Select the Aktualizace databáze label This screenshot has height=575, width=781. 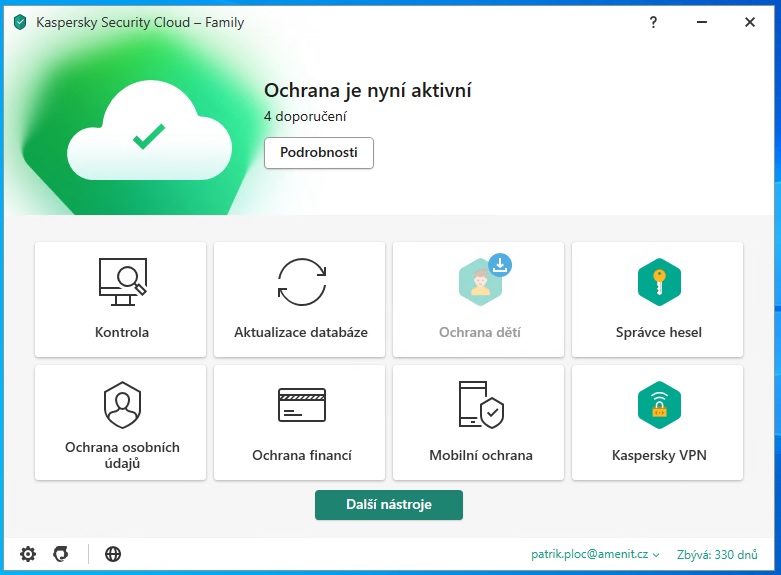point(301,332)
